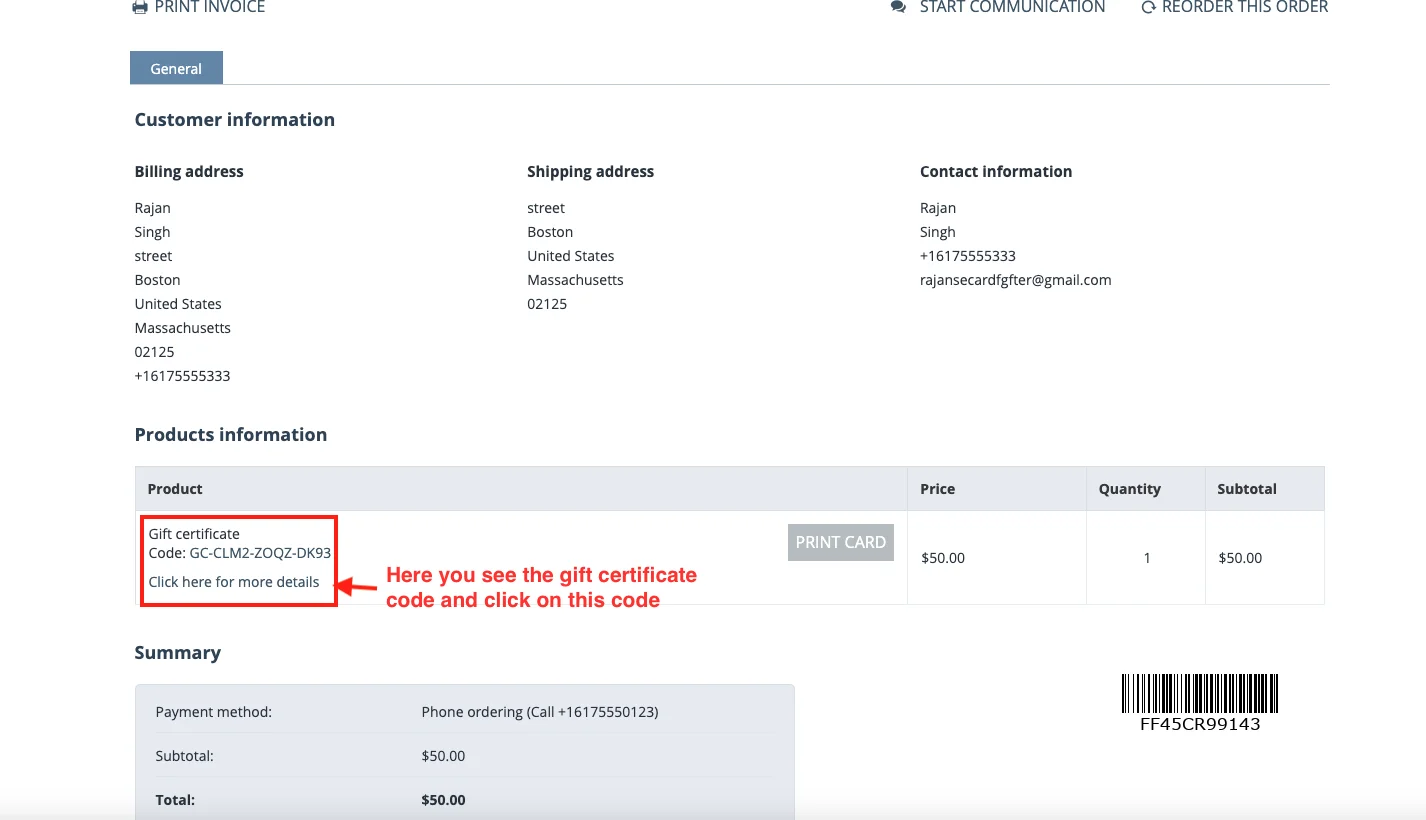The width and height of the screenshot is (1426, 820).
Task: Click the printer icon beside Print Invoice
Action: click(140, 8)
